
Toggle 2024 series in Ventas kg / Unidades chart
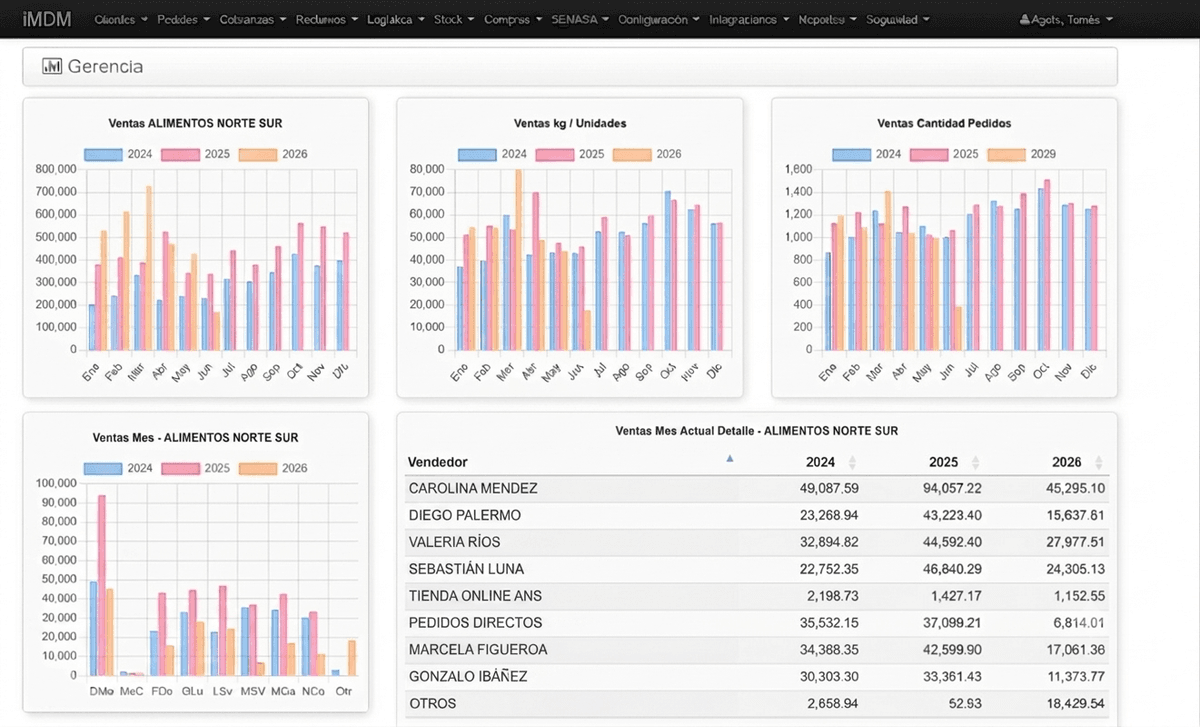(492, 154)
